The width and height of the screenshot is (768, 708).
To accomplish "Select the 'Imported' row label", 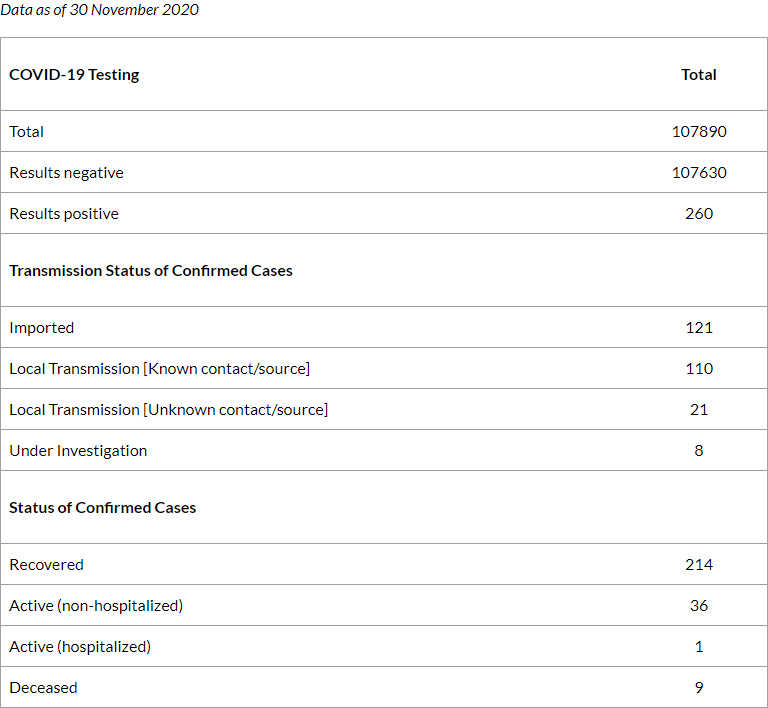I will pyautogui.click(x=42, y=328).
